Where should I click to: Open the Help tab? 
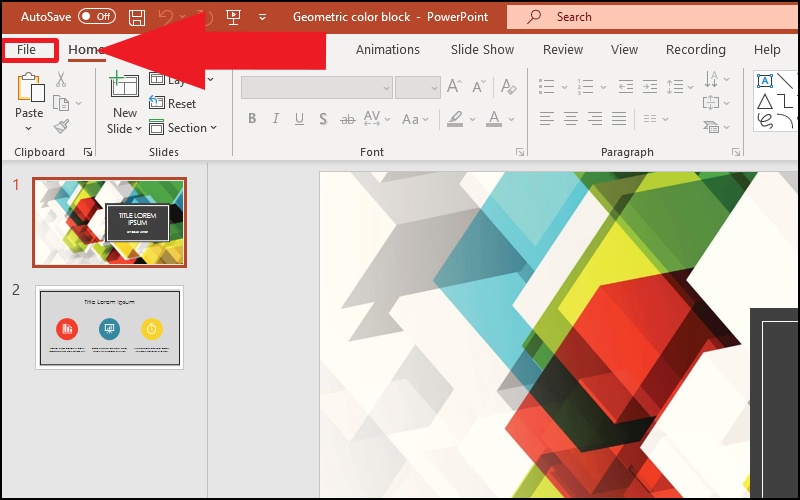click(767, 49)
